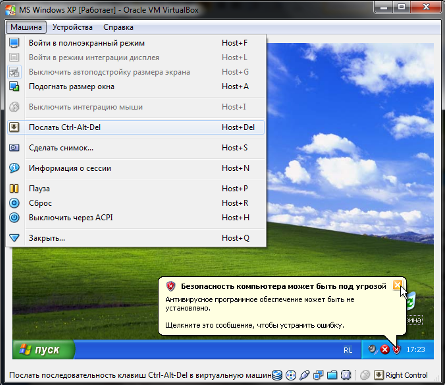Click the shield icon in warning balloon
Image resolution: width=445 pixels, height=385 pixels.
click(171, 286)
